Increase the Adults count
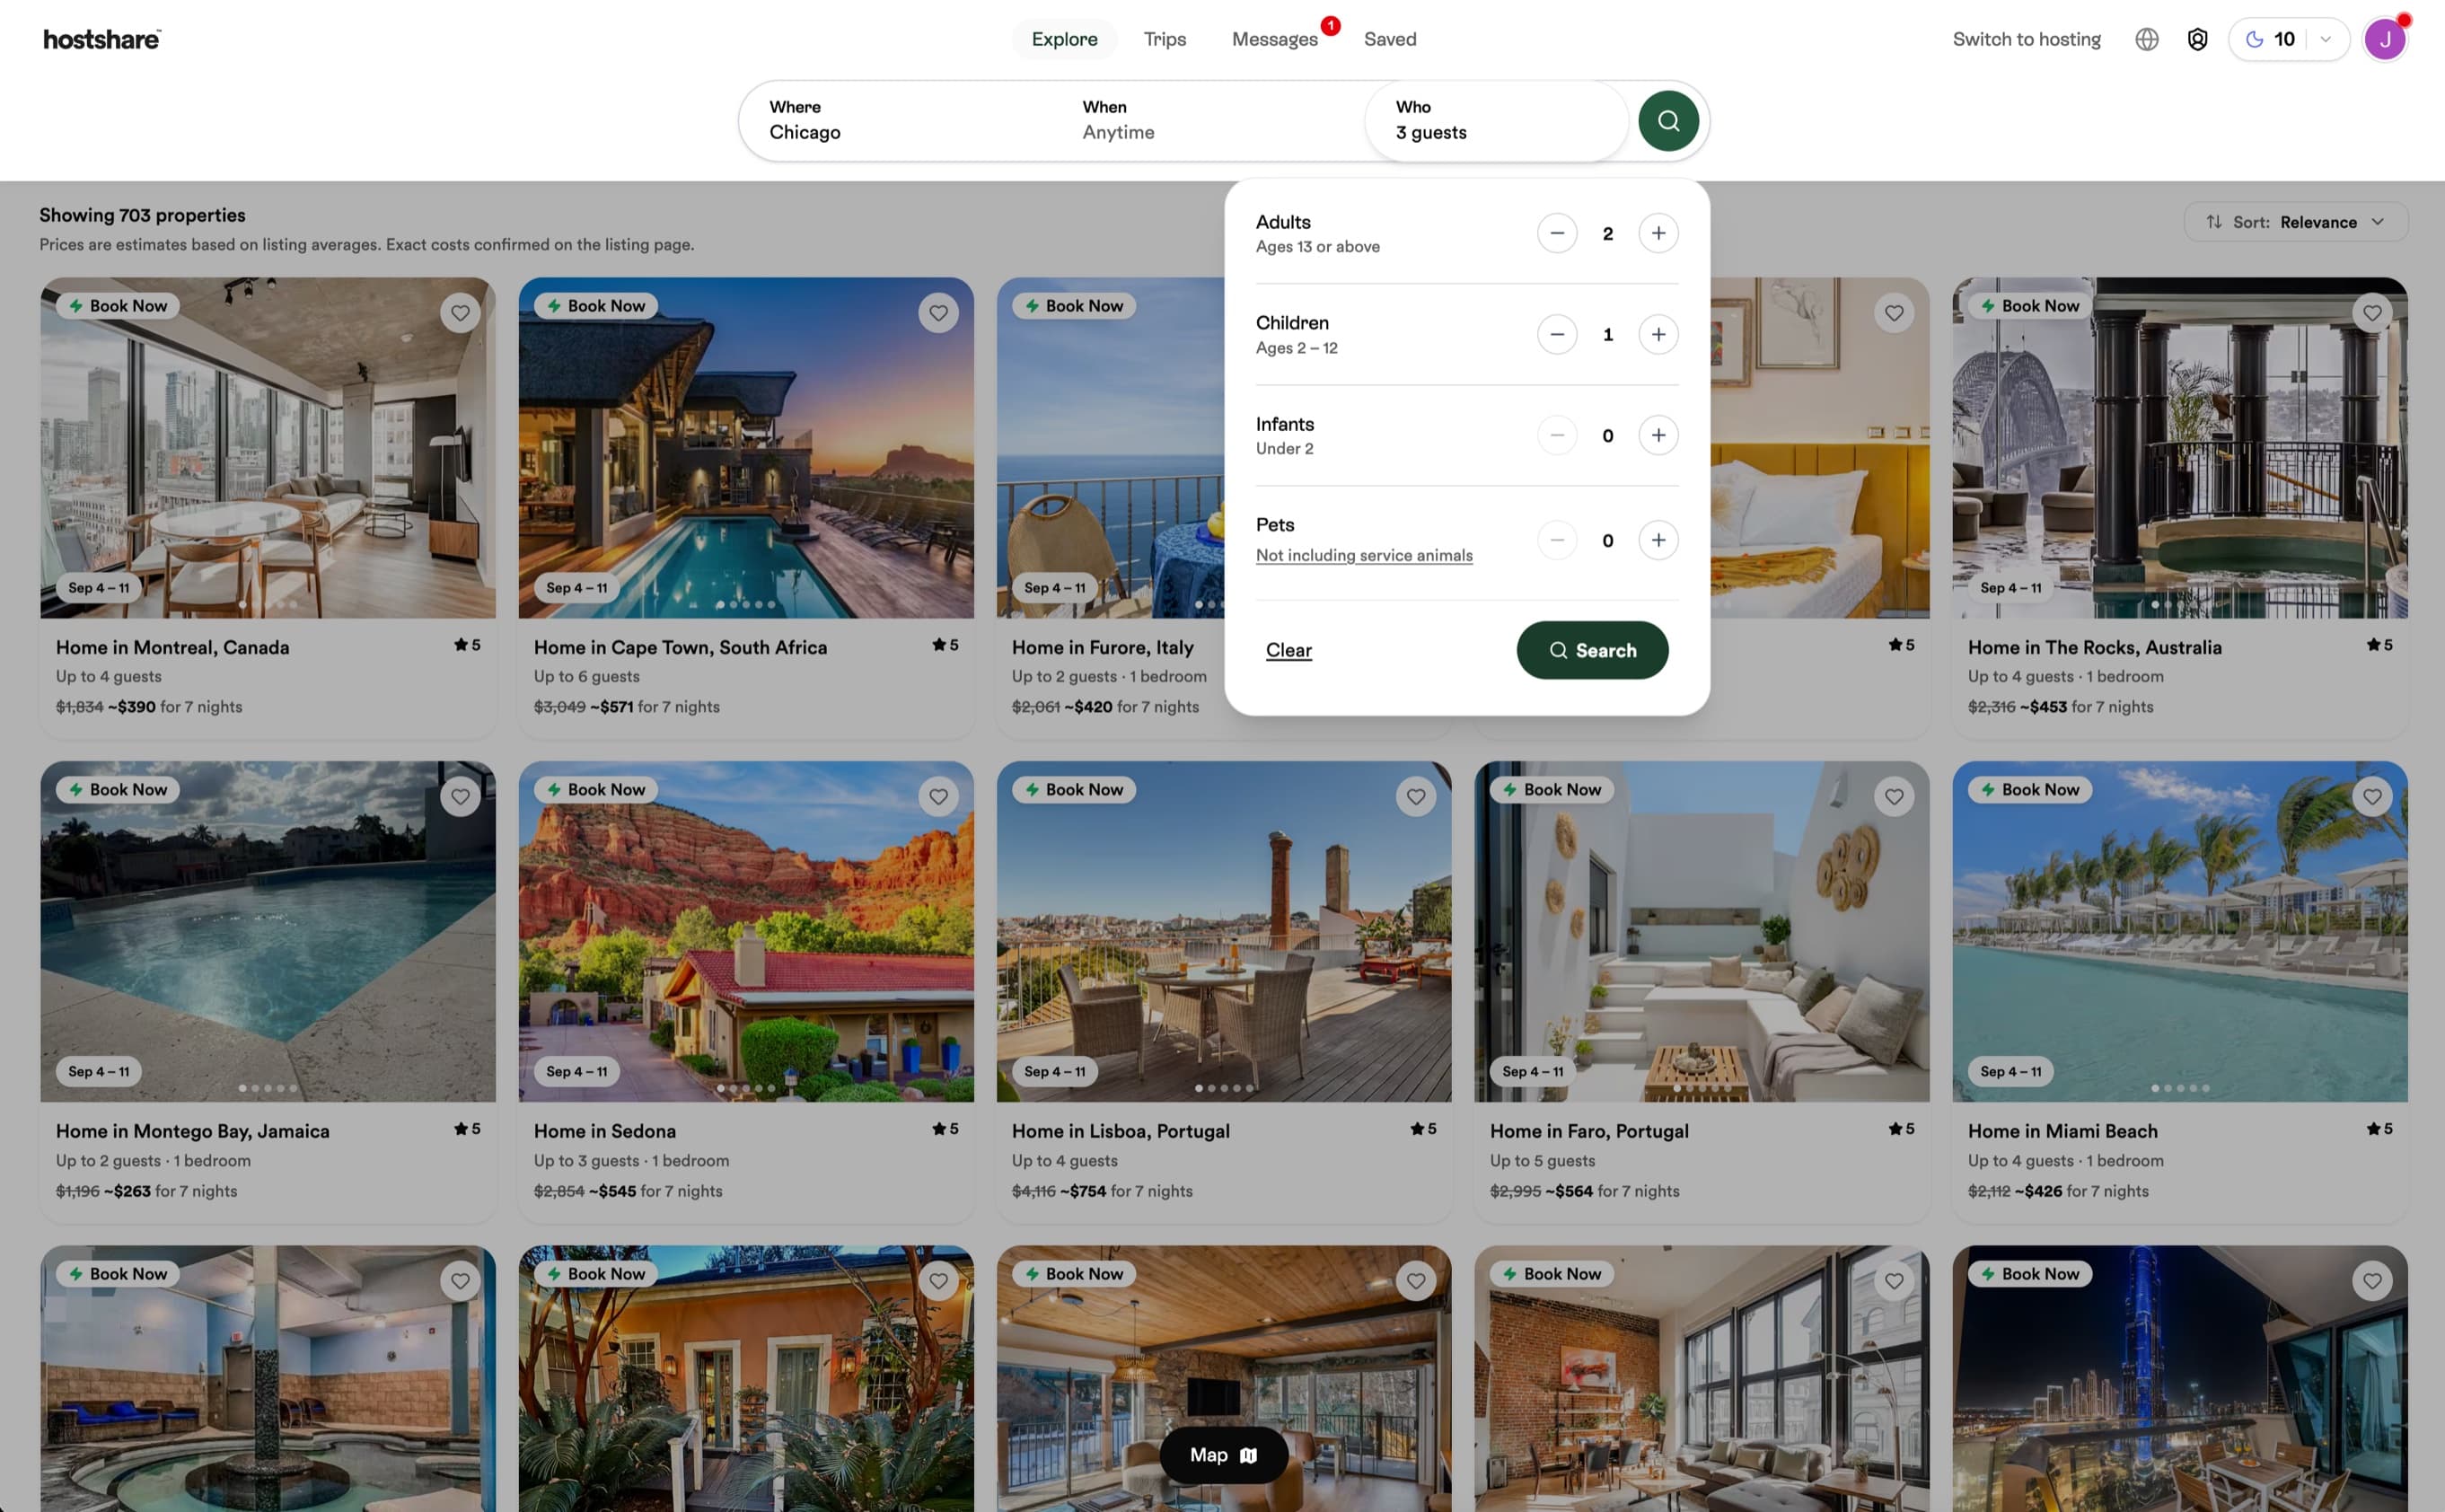This screenshot has width=2445, height=1512. pos(1658,233)
